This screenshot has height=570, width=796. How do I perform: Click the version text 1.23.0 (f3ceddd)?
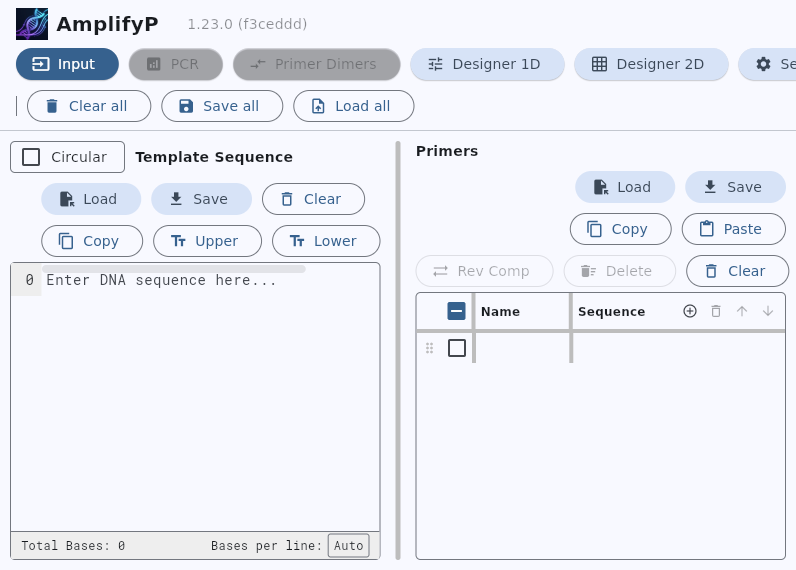pos(247,24)
